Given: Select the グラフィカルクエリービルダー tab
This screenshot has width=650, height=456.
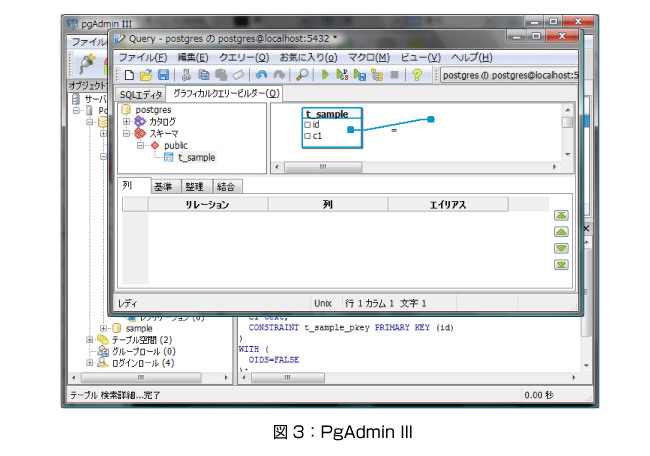Looking at the screenshot, I should point(226,94).
